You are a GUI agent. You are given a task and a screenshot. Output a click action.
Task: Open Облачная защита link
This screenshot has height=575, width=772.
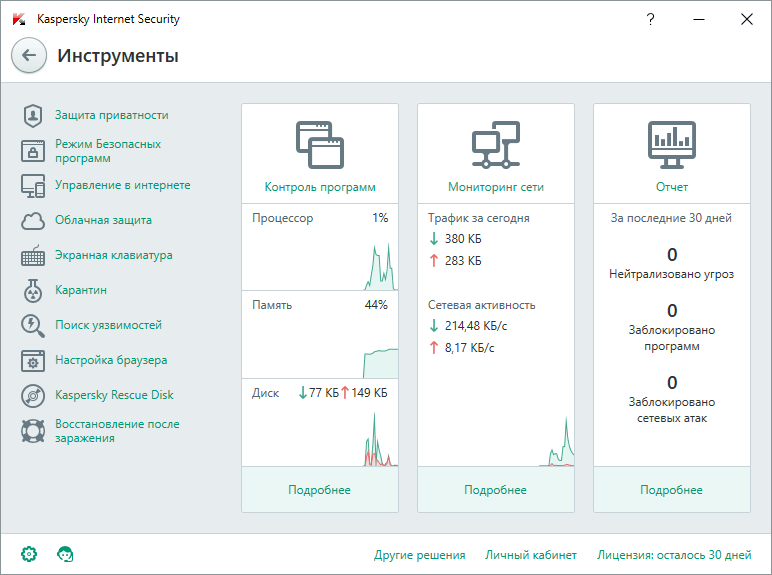click(103, 220)
